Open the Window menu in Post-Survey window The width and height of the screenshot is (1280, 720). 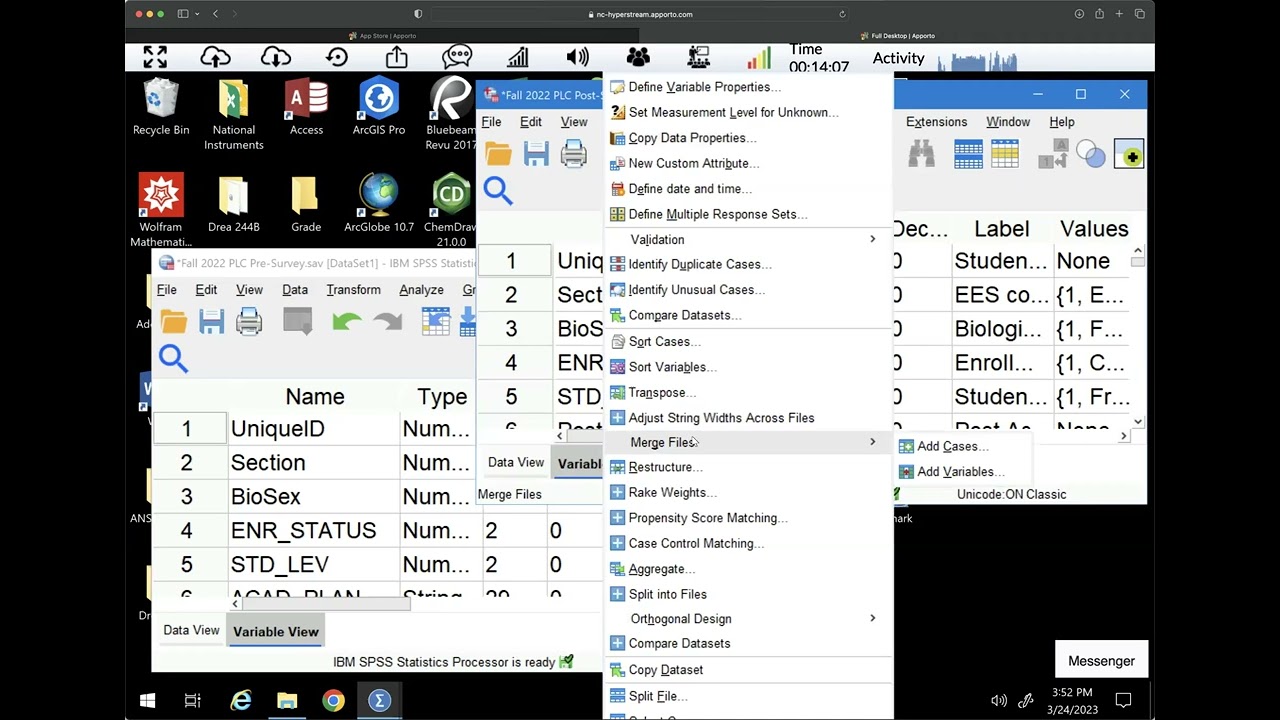click(1008, 122)
